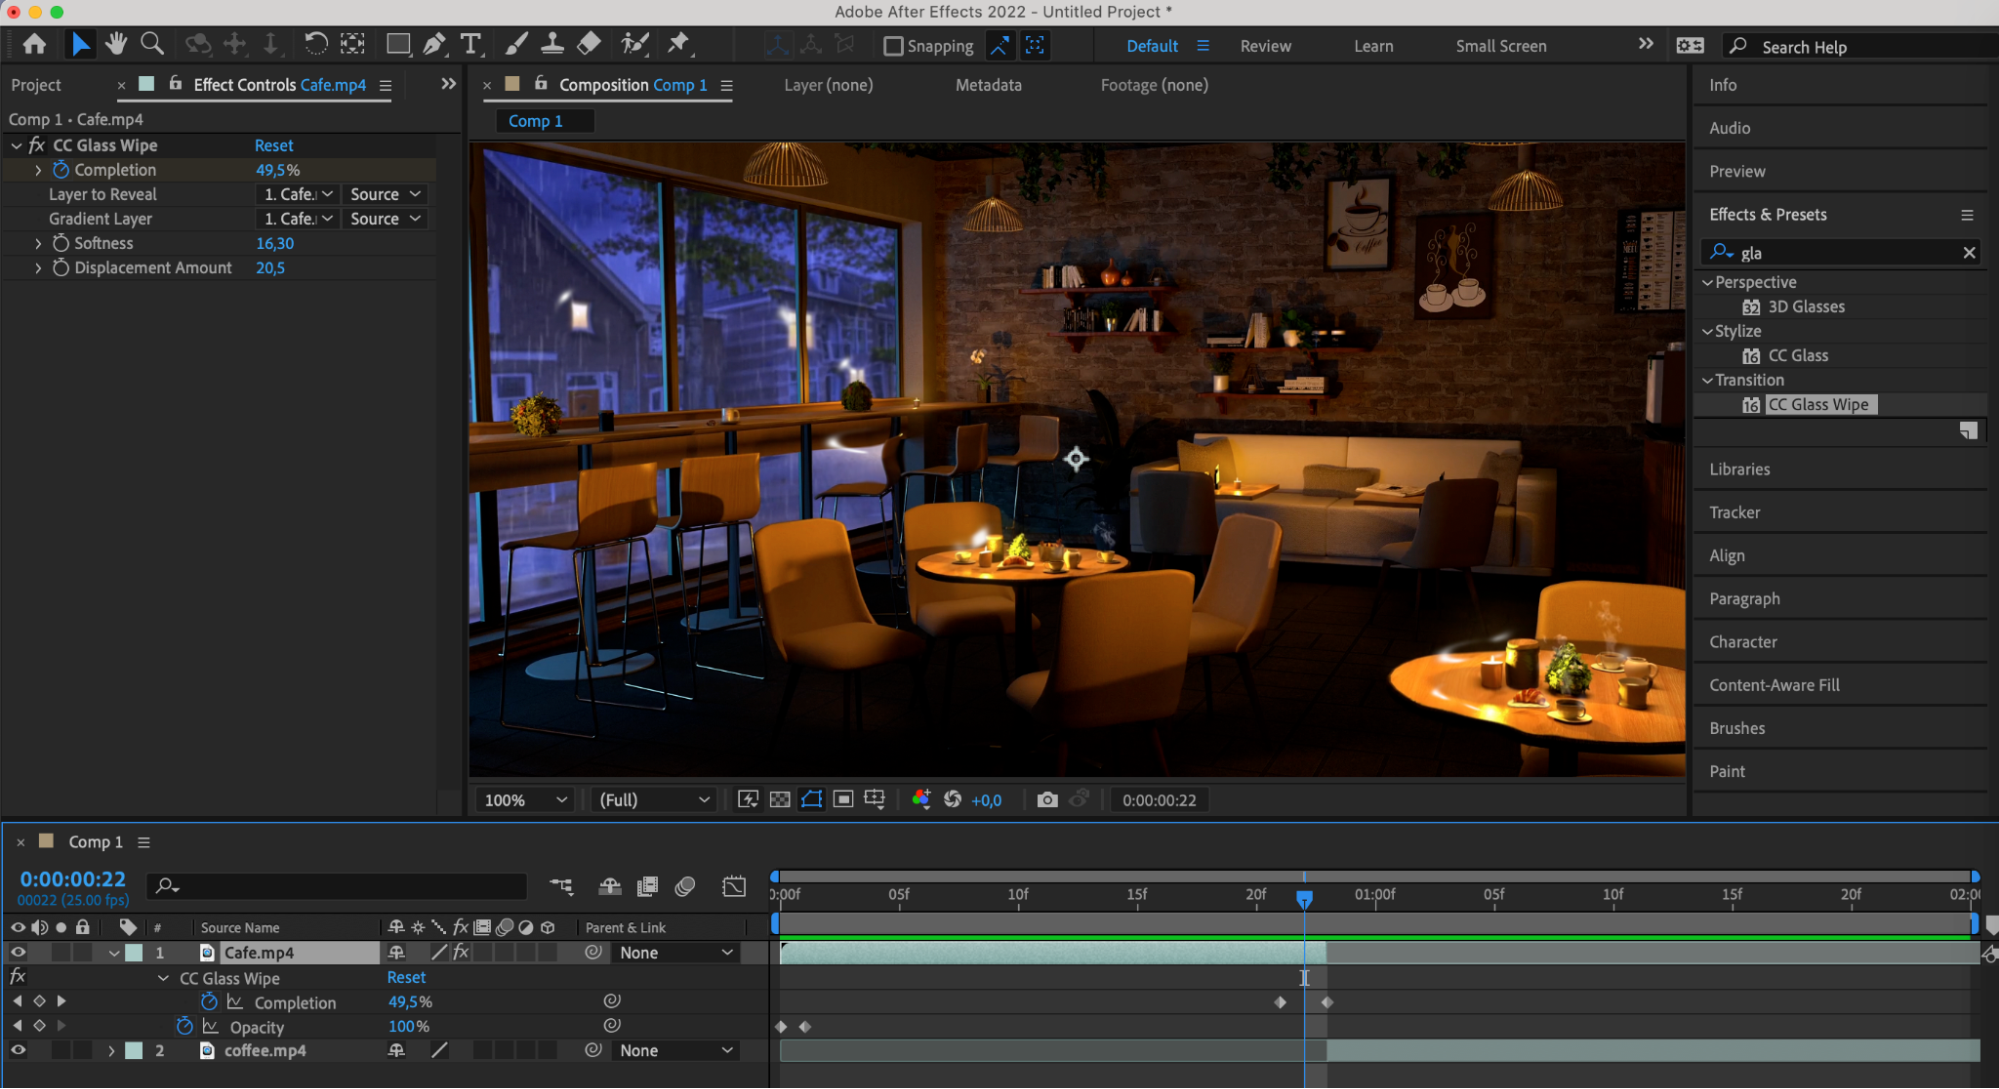Select the Rectangle shape tool
The width and height of the screenshot is (1999, 1089).
click(x=398, y=44)
